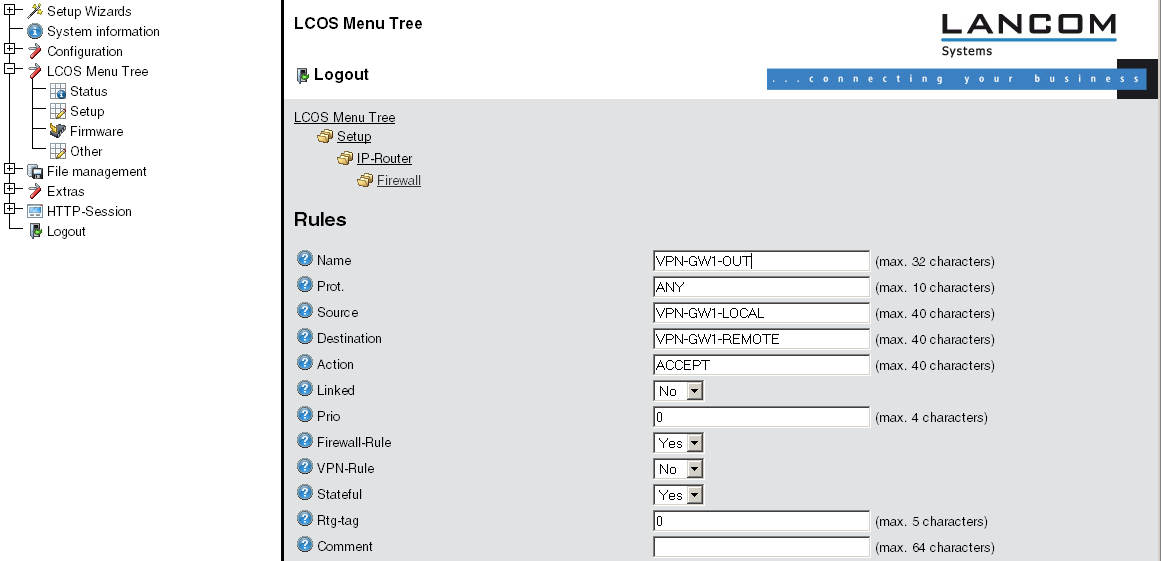1161x561 pixels.
Task: Click the help icon beside Stateful
Action: click(x=305, y=493)
